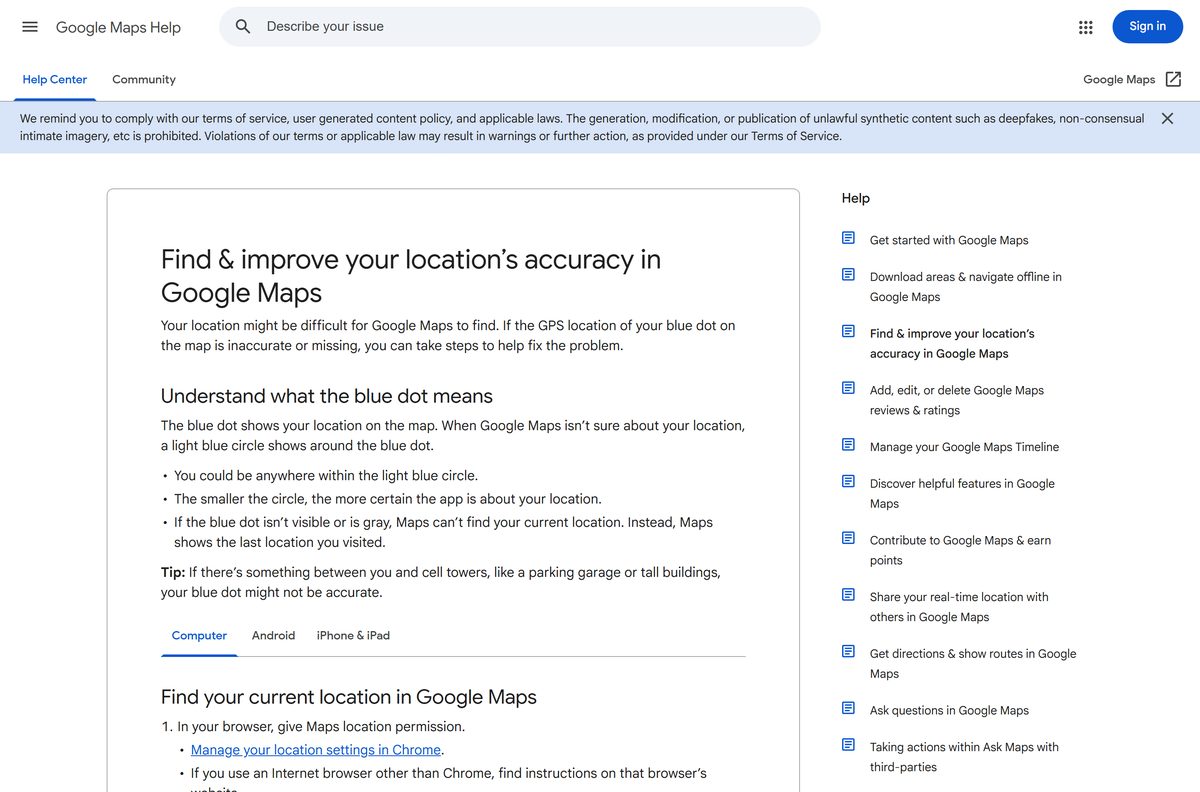Click article icon next to Find & improve your location's accuracy
1200x792 pixels.
pos(848,332)
